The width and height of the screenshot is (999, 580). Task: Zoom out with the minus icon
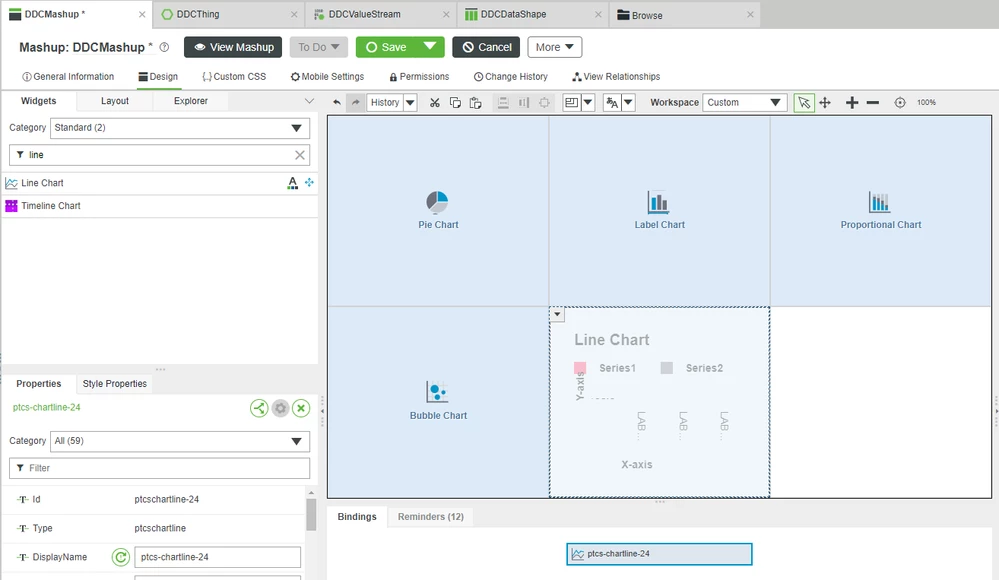coord(873,102)
